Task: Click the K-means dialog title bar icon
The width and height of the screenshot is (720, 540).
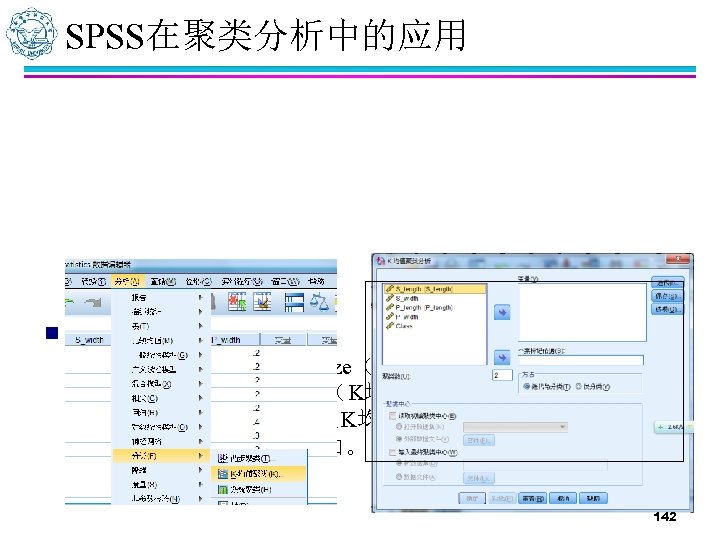Action: point(380,261)
